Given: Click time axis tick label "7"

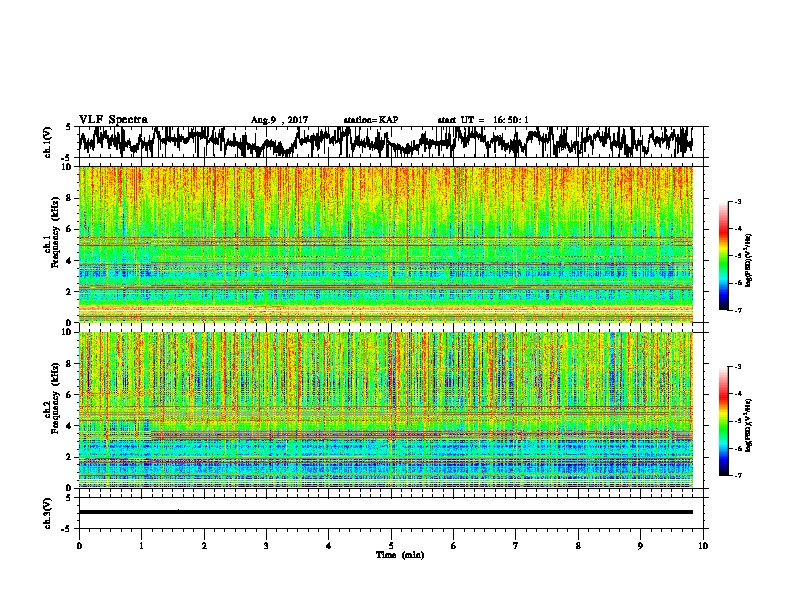Looking at the screenshot, I should click(516, 546).
